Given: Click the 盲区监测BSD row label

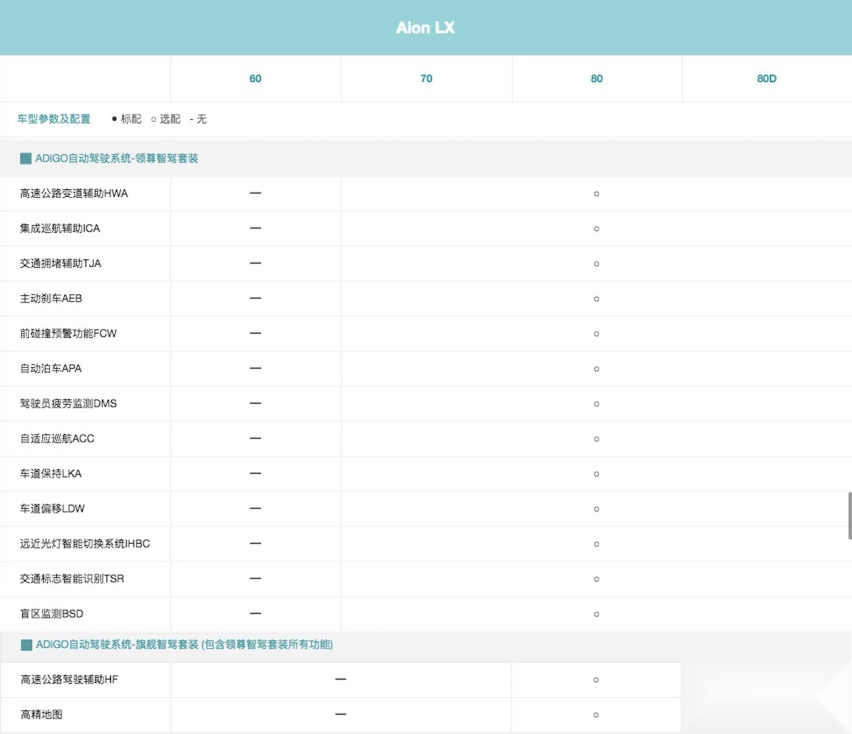Looking at the screenshot, I should (x=52, y=614).
